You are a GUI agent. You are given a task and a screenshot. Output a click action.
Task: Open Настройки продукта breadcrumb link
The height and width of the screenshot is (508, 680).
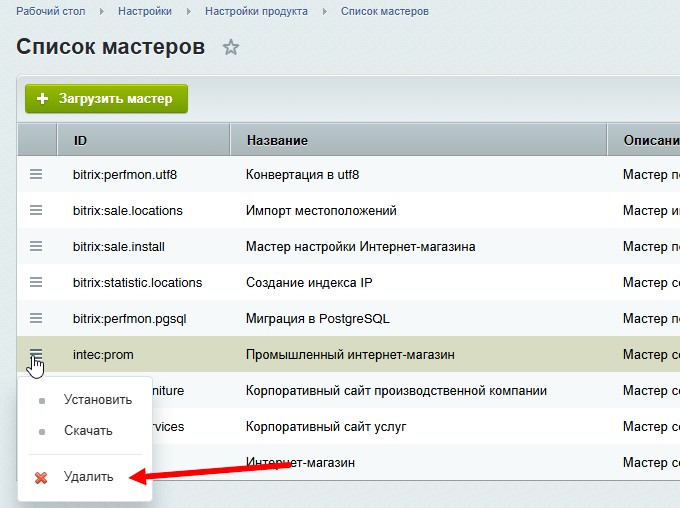click(256, 11)
